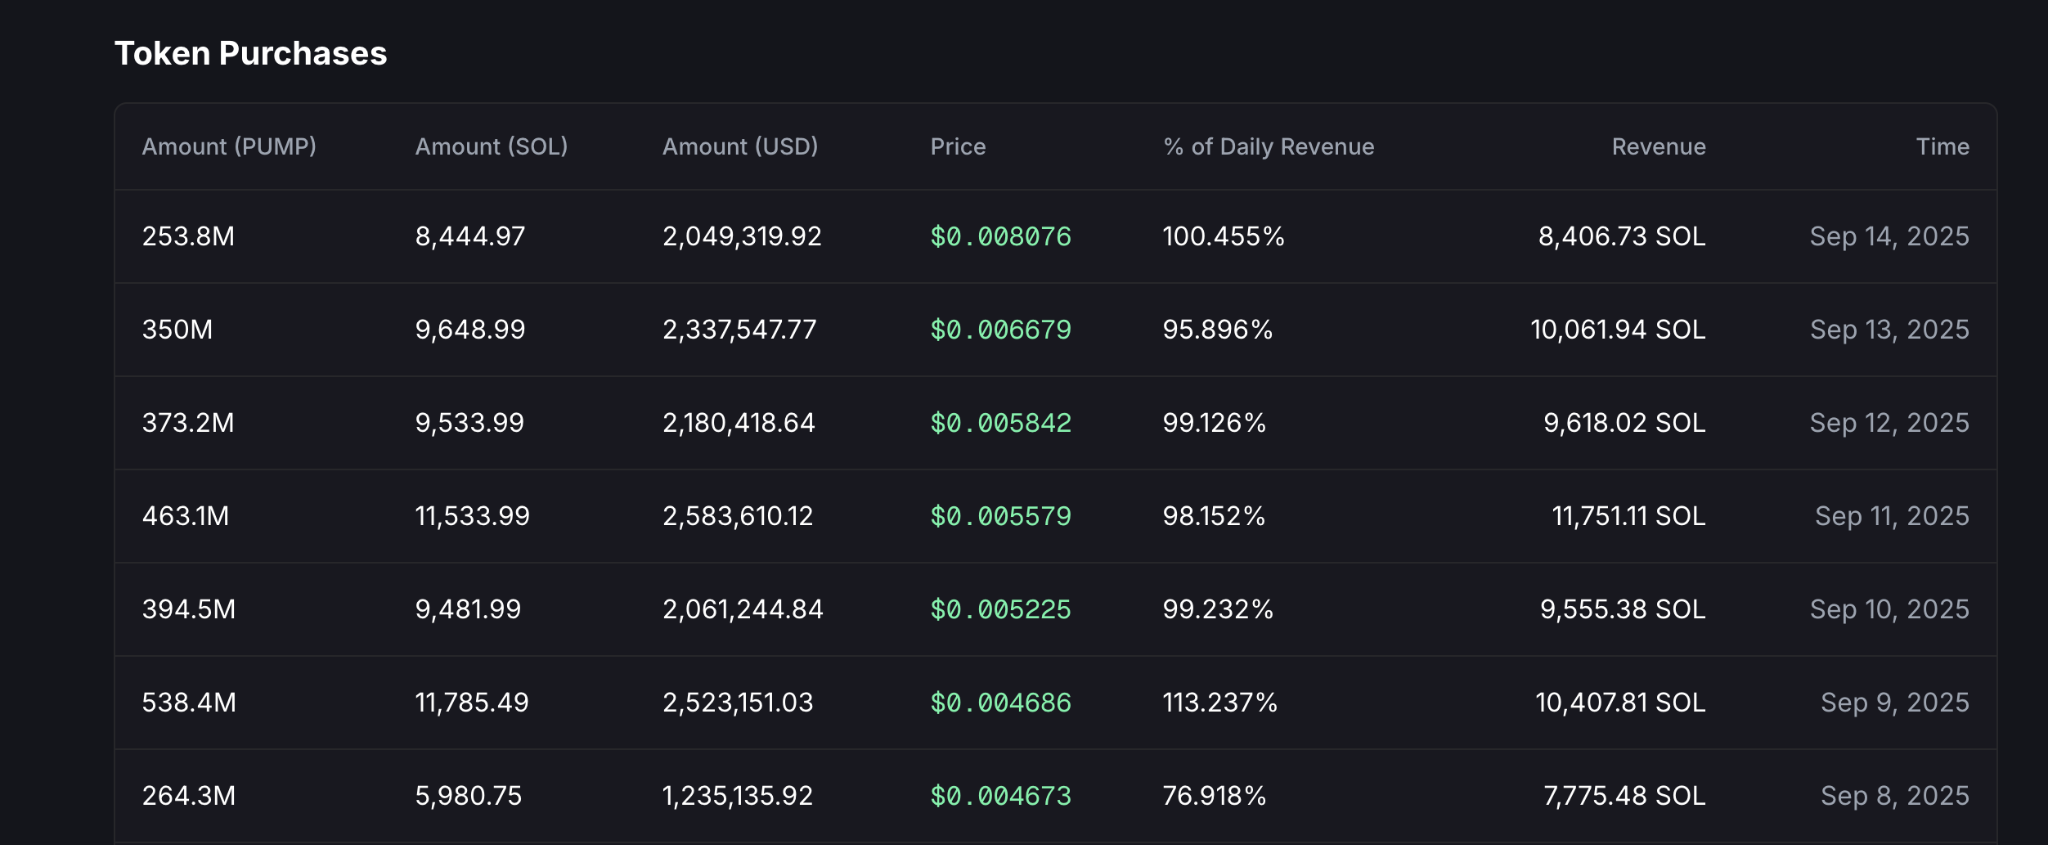Viewport: 2048px width, 845px height.
Task: Click the 113.237% daily revenue cell
Action: pos(1220,703)
